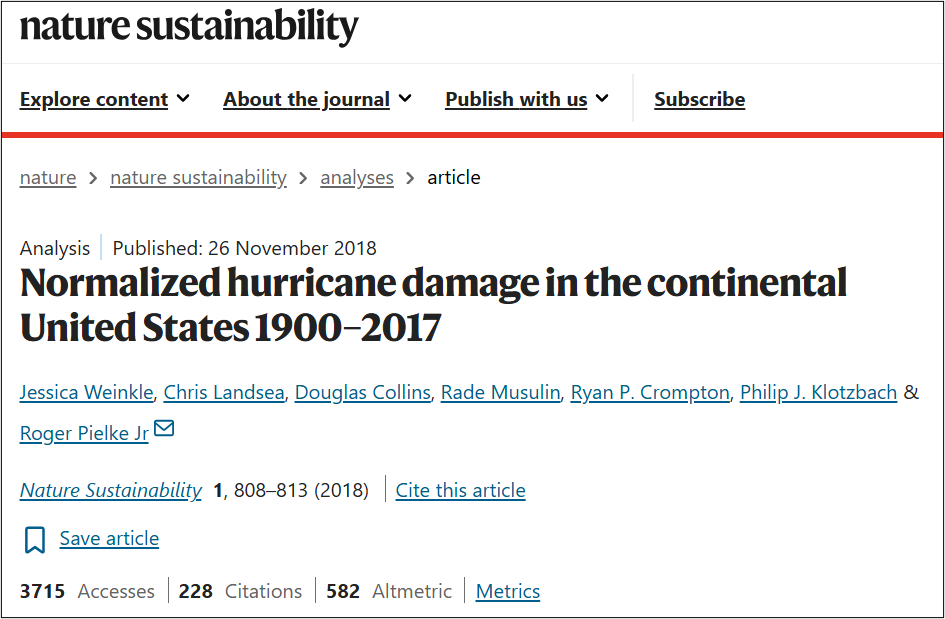Click the bookmark icon beside Save article
The height and width of the screenshot is (619, 945).
[x=35, y=539]
